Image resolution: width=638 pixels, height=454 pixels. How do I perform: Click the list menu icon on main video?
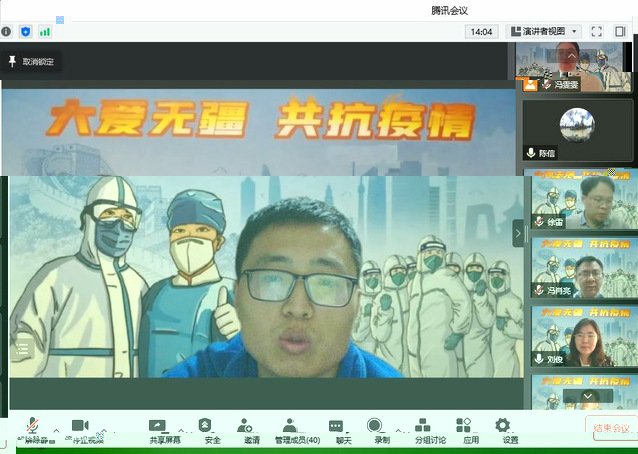click(22, 349)
